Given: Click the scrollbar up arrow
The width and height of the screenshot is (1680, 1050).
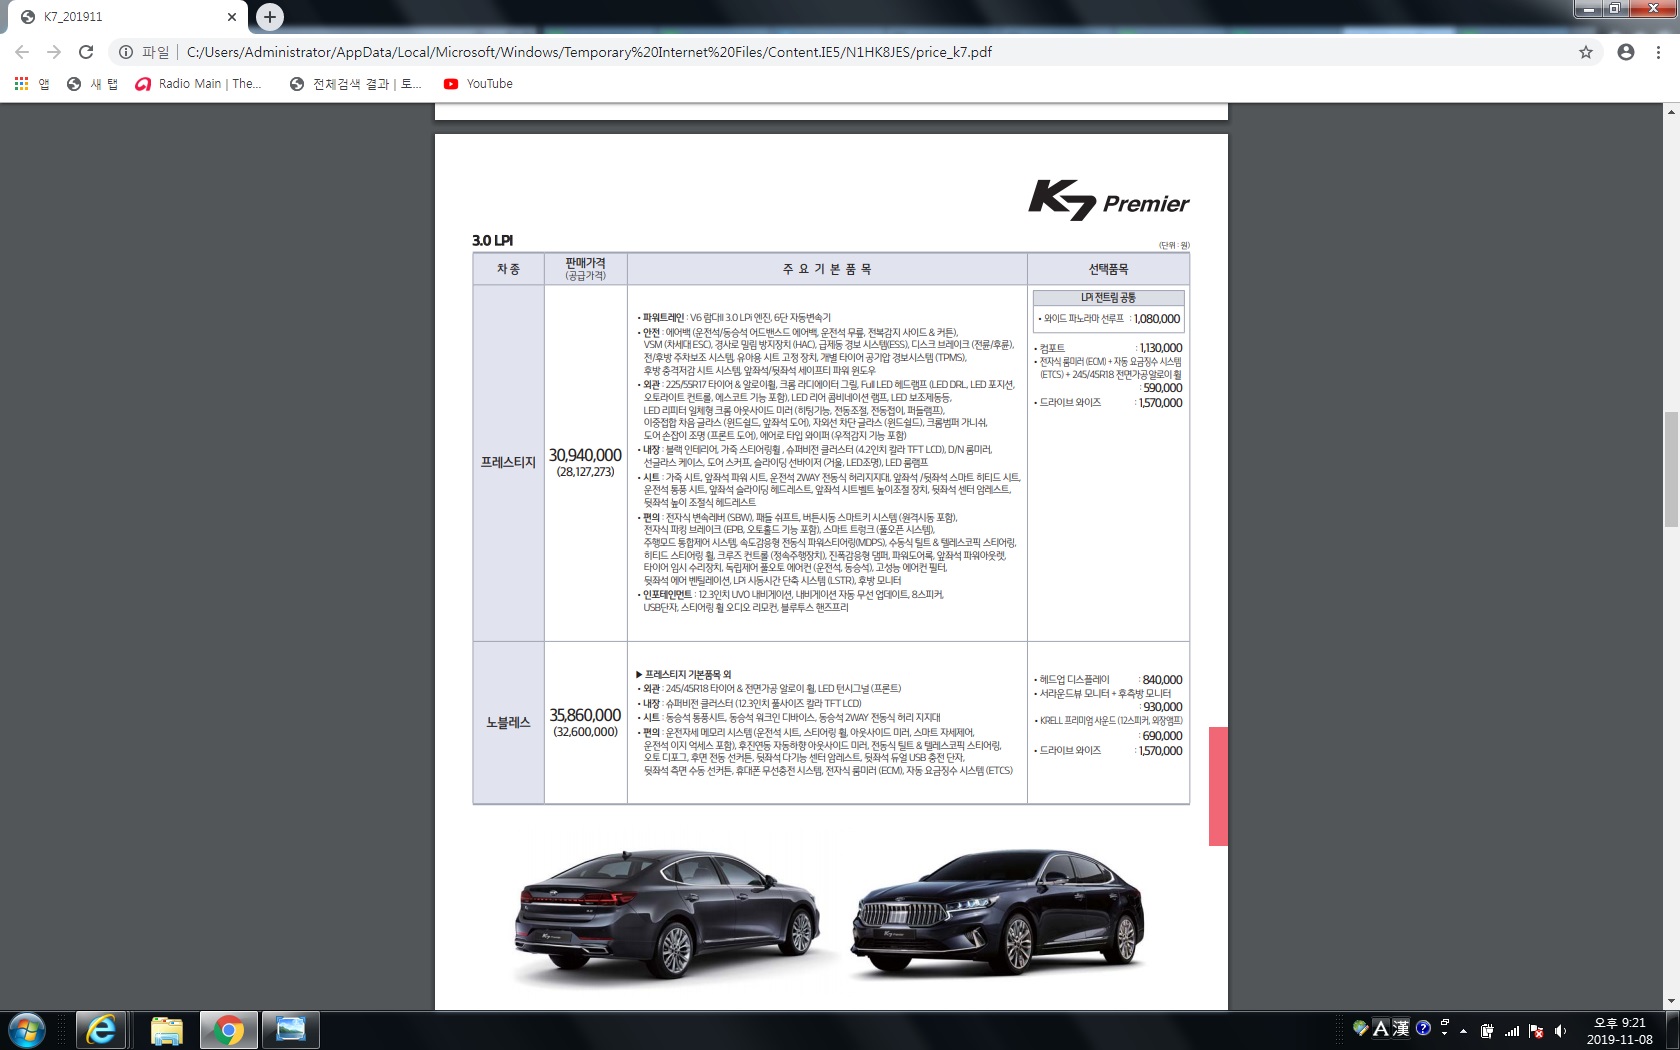Looking at the screenshot, I should pyautogui.click(x=1671, y=111).
